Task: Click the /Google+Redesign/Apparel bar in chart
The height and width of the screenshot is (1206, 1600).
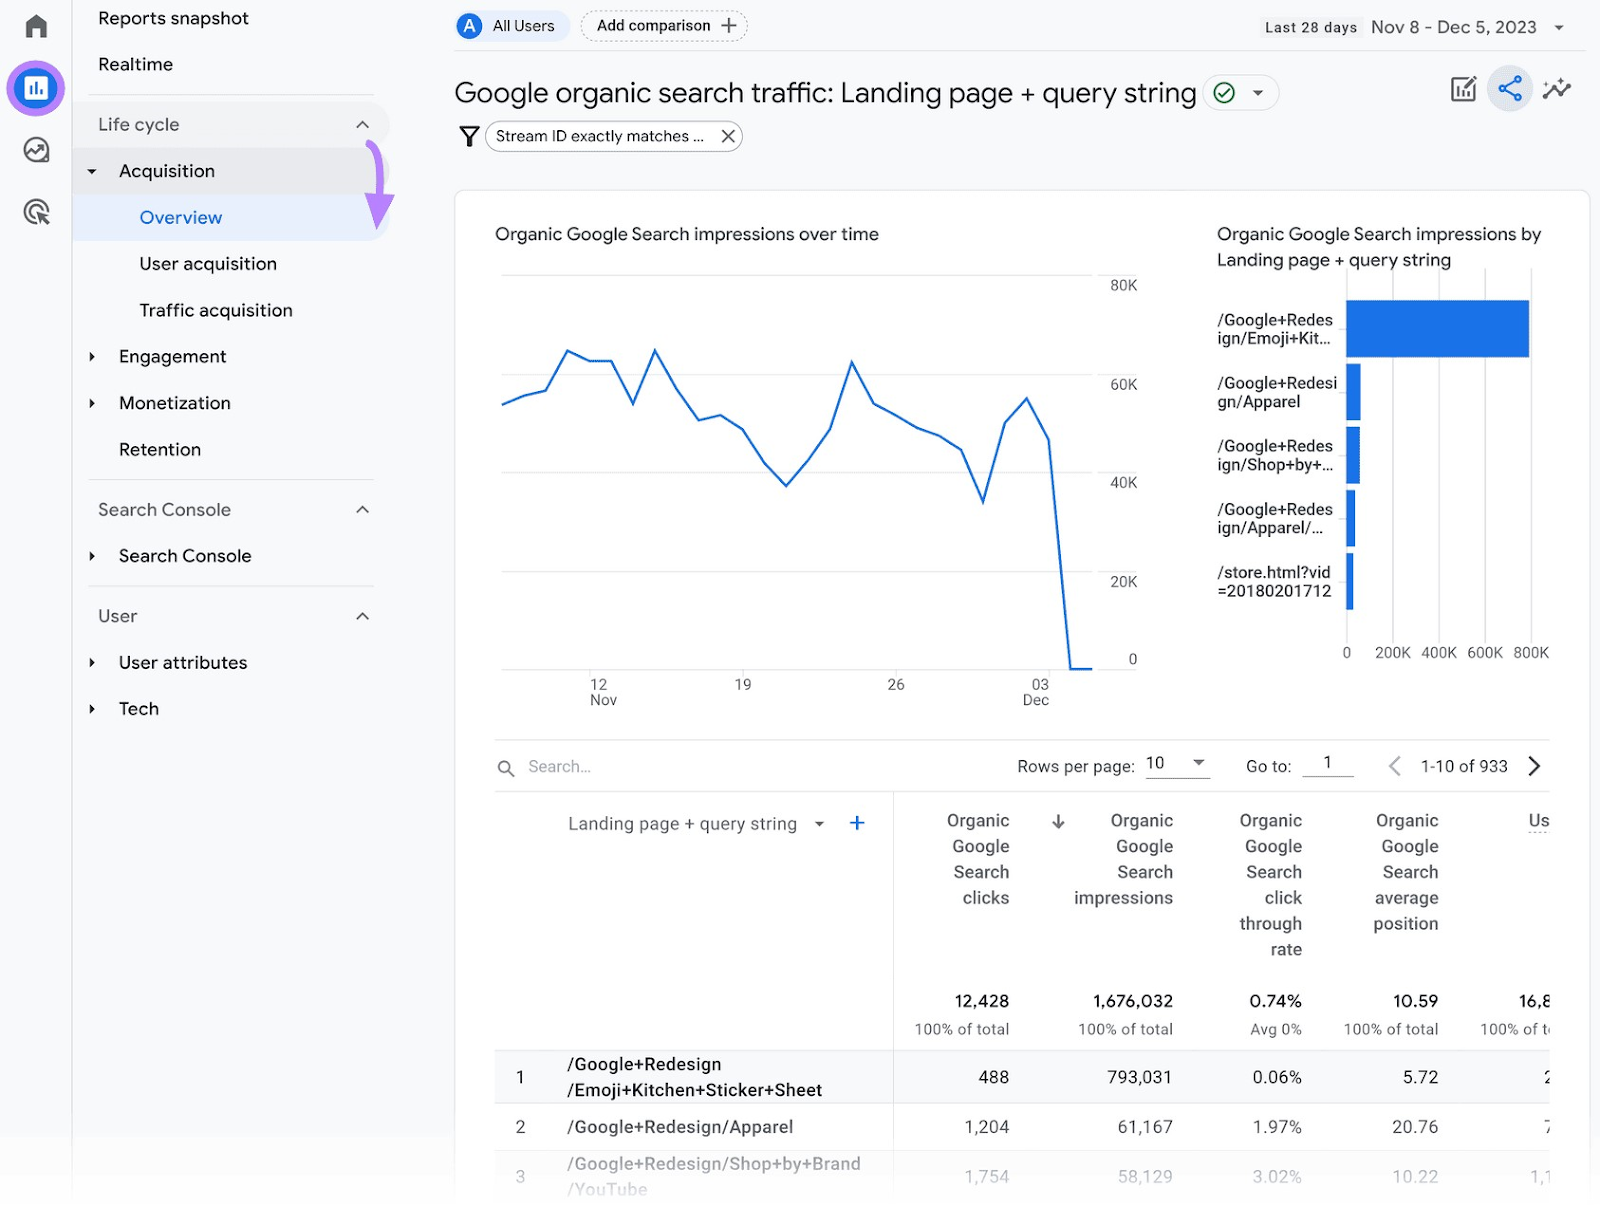Action: [x=1353, y=392]
